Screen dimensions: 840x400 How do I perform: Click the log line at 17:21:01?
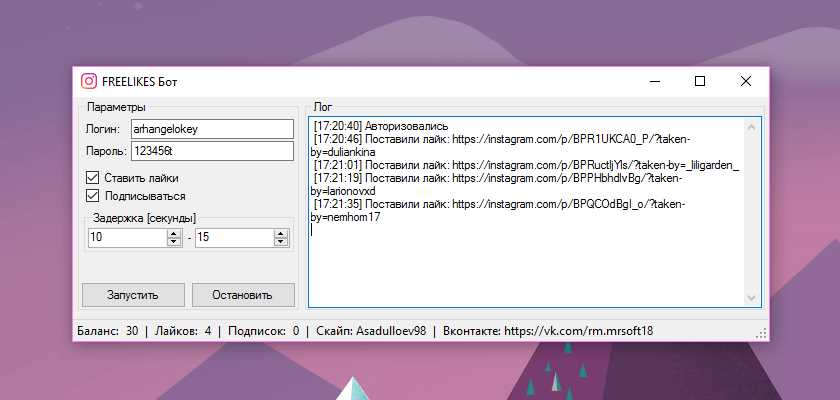click(526, 165)
